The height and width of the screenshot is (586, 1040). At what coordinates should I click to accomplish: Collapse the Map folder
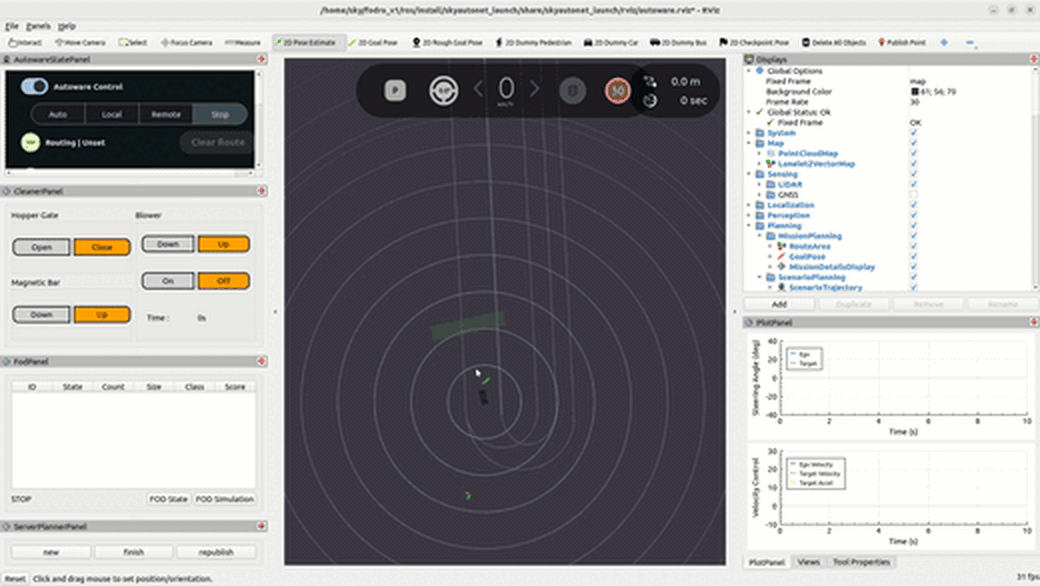point(749,143)
